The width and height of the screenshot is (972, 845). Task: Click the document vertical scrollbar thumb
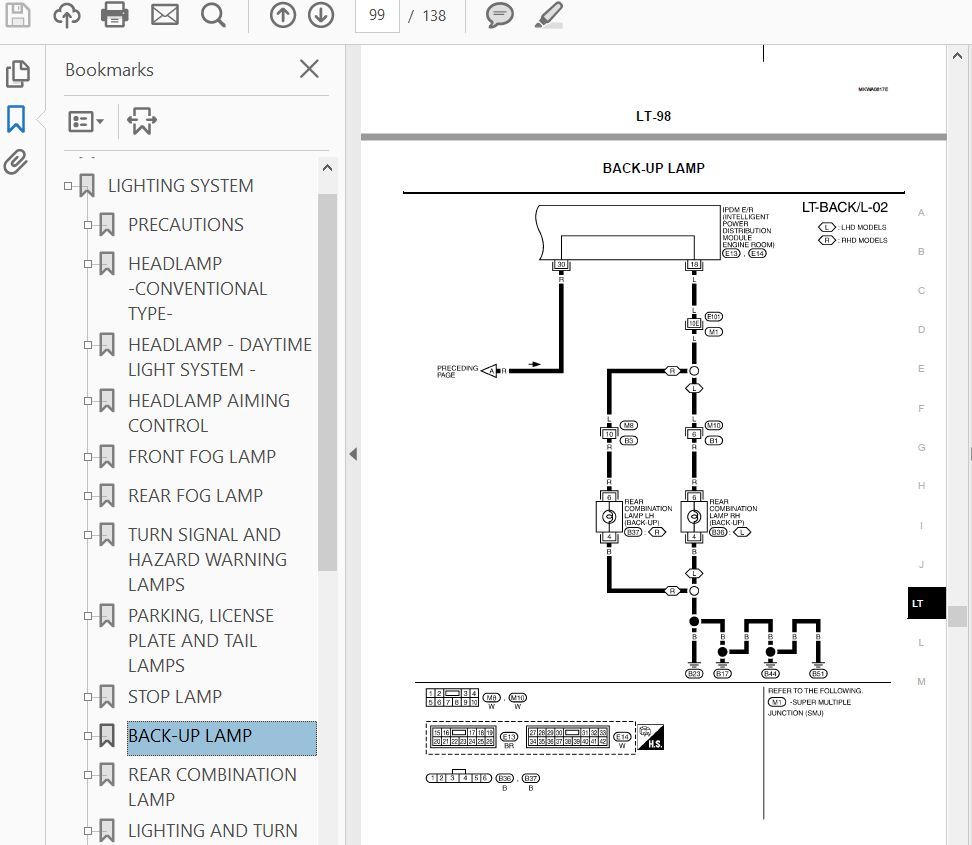[957, 617]
